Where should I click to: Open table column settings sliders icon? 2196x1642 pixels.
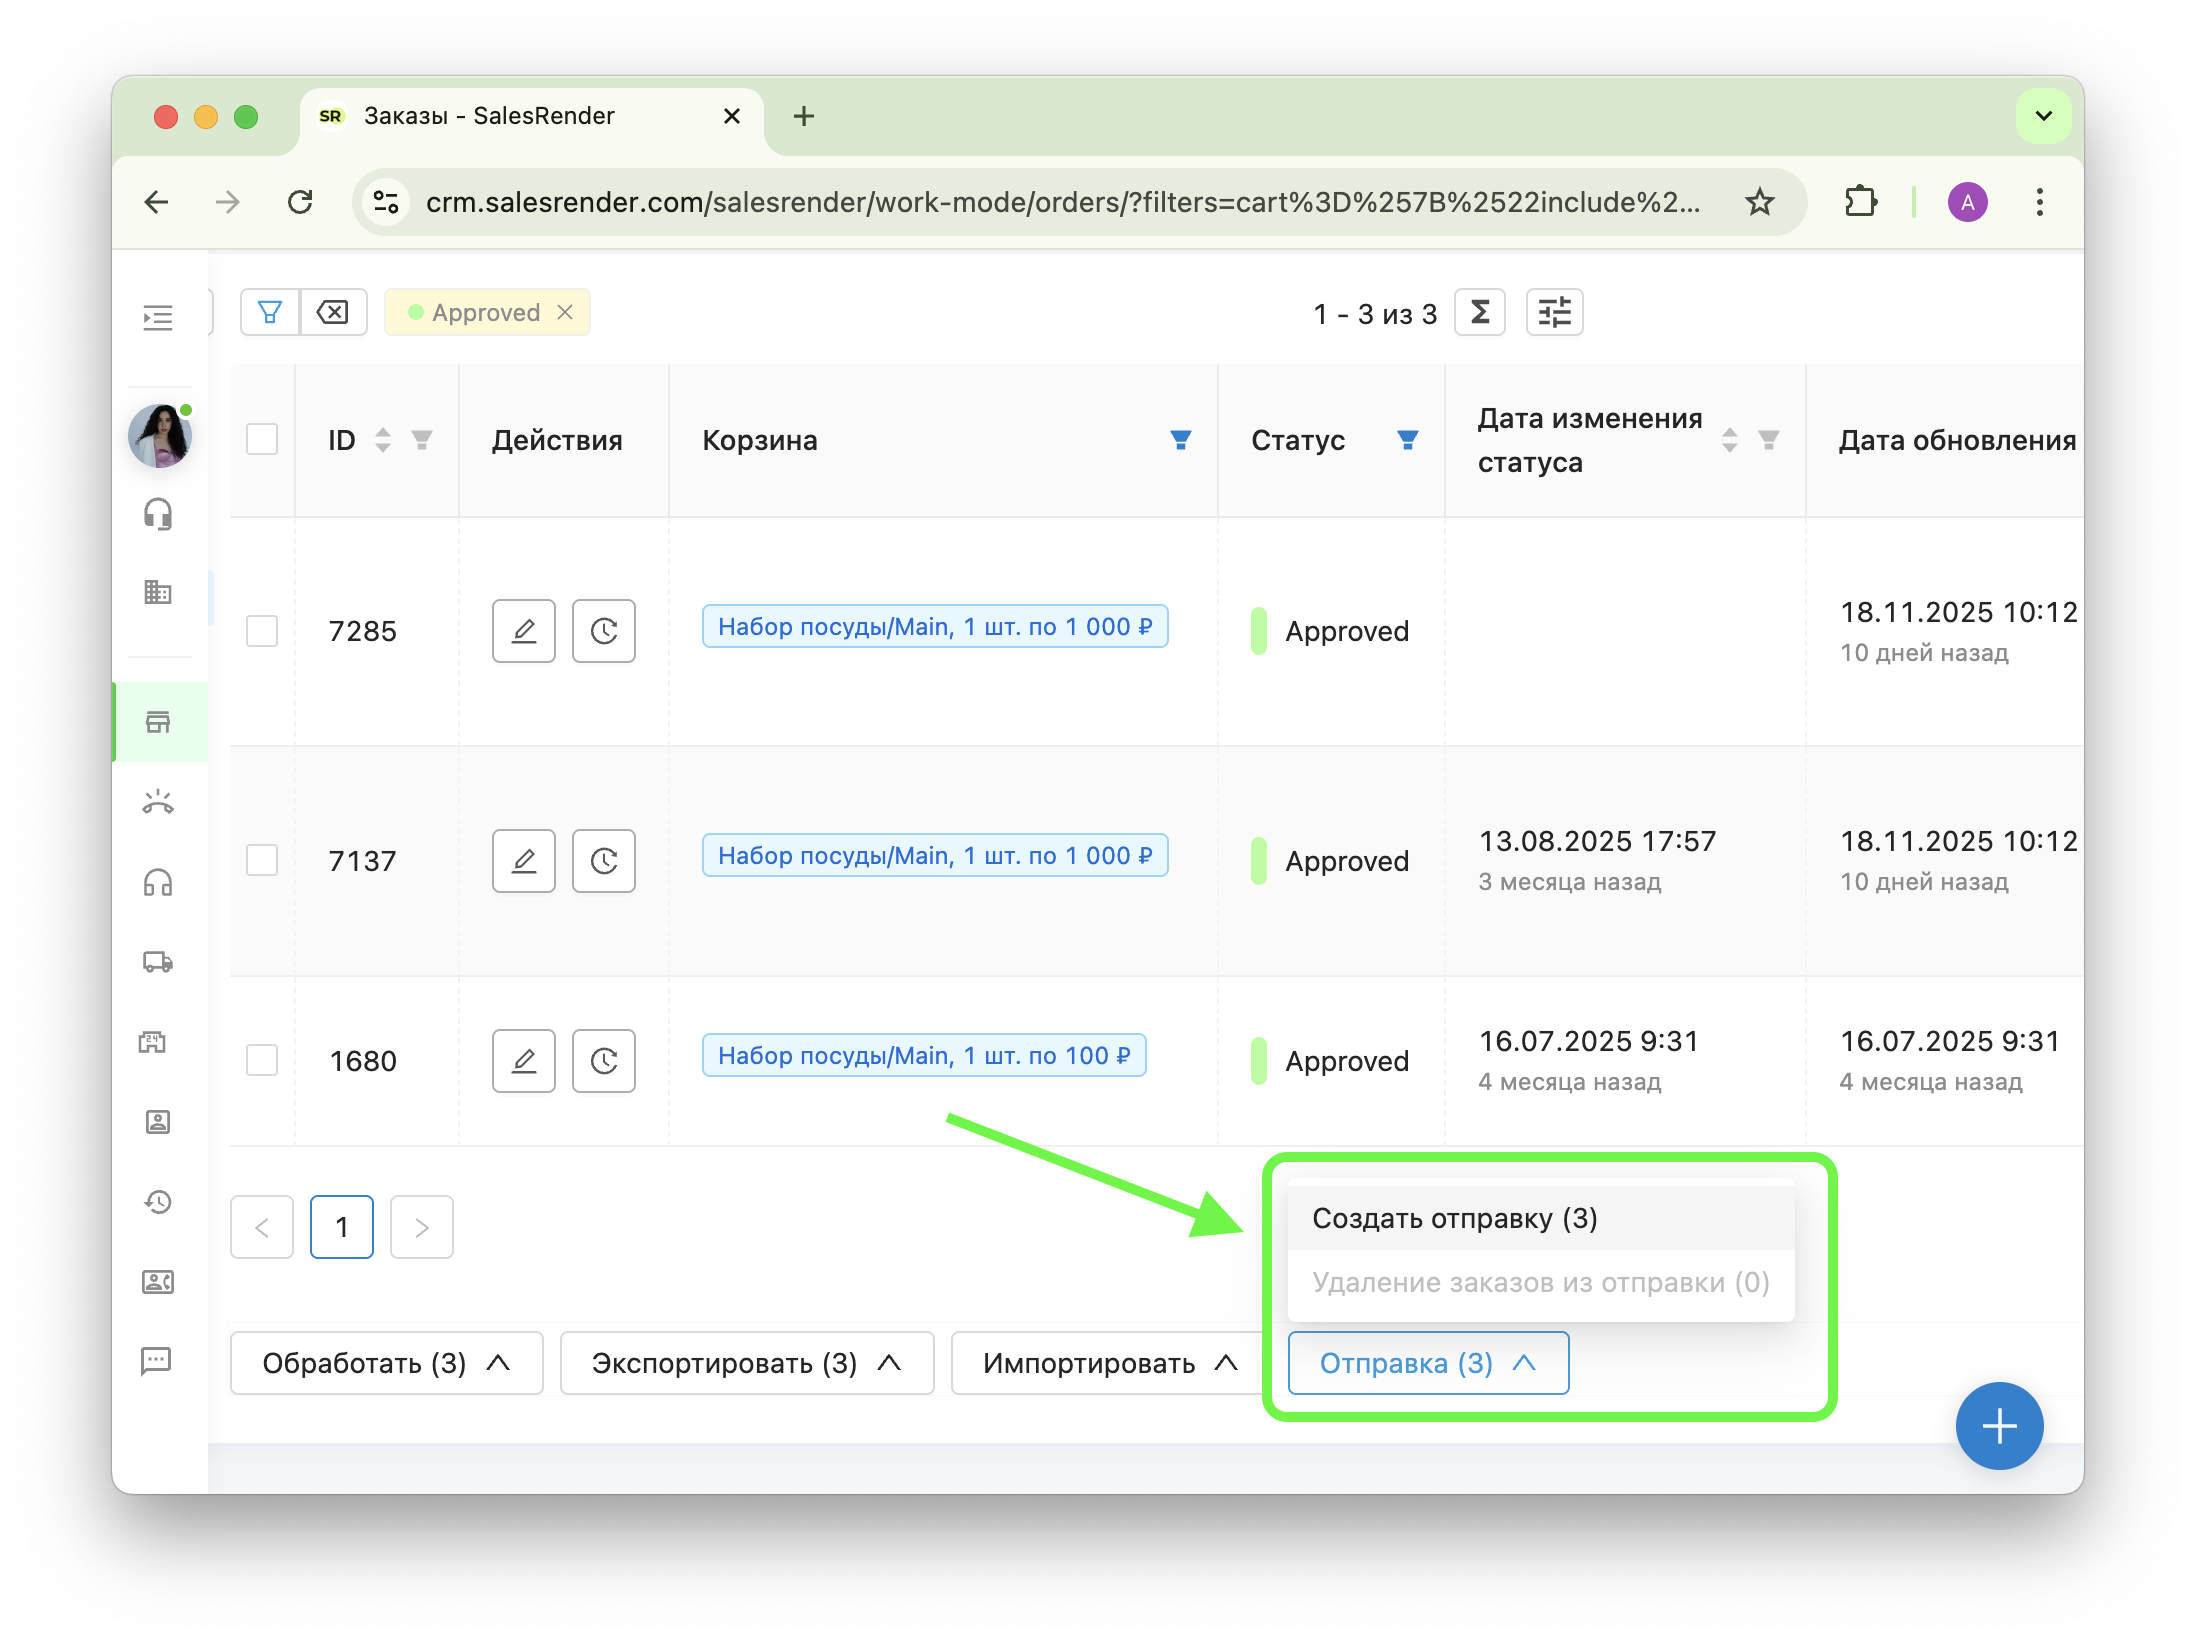(x=1554, y=313)
